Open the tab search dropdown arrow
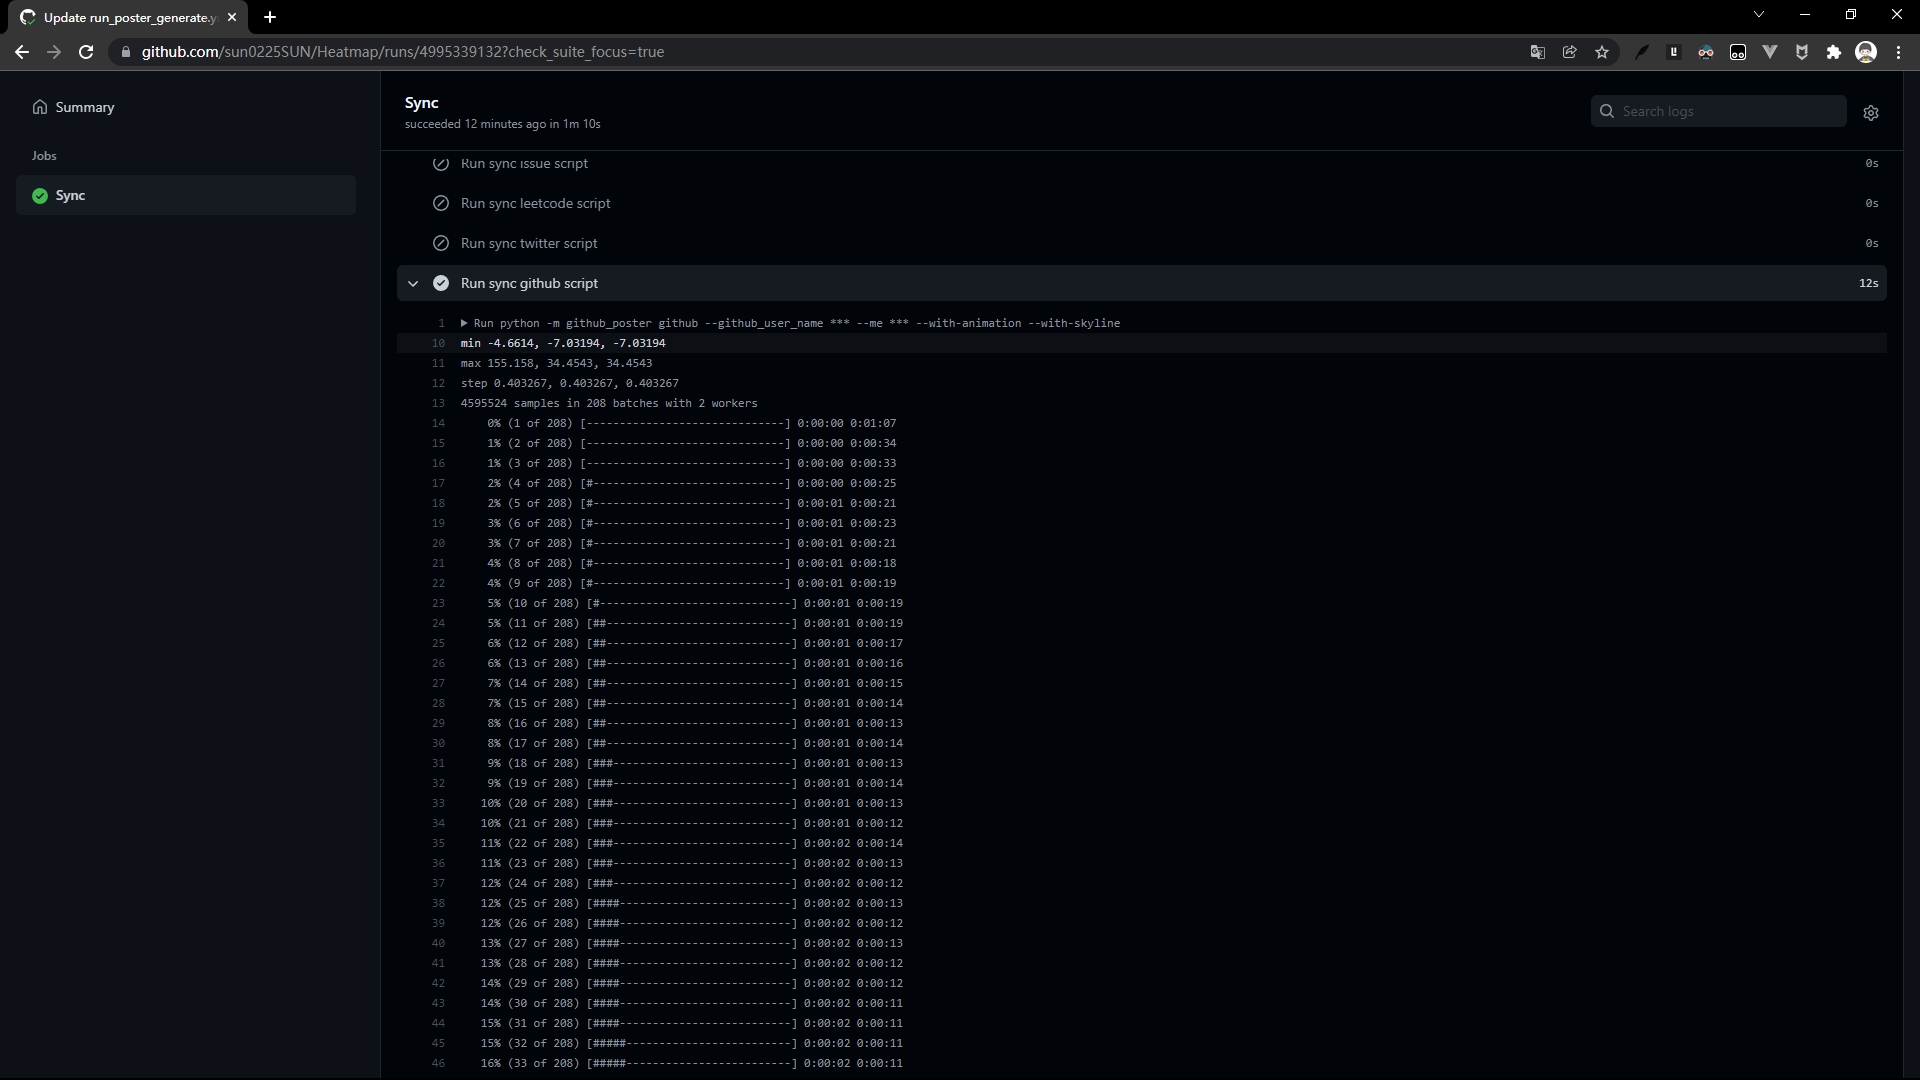The width and height of the screenshot is (1920, 1080). [1759, 14]
